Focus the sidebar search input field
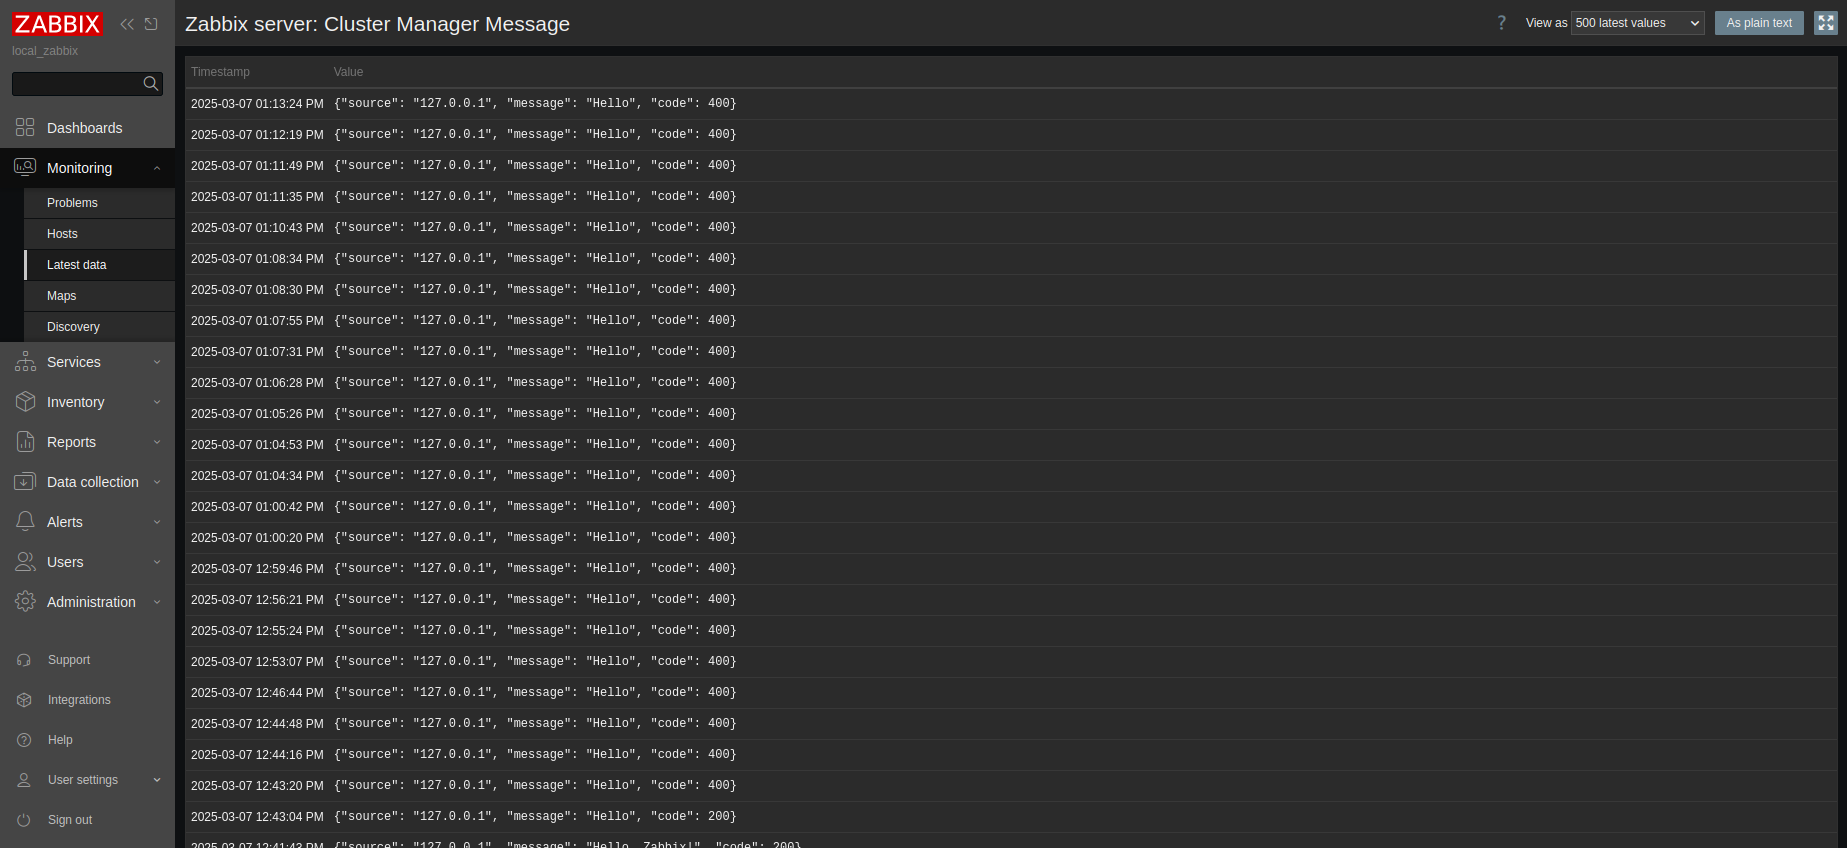The height and width of the screenshot is (848, 1847). 76,84
